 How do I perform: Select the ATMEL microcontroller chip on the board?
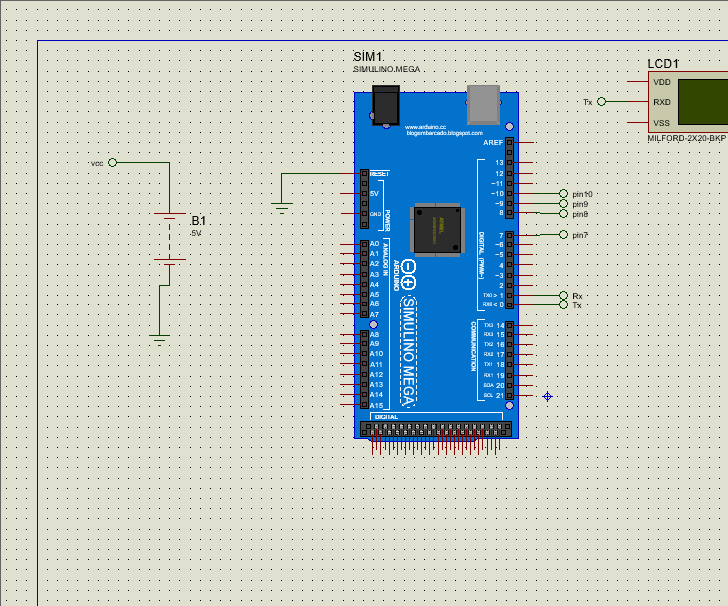click(x=437, y=229)
